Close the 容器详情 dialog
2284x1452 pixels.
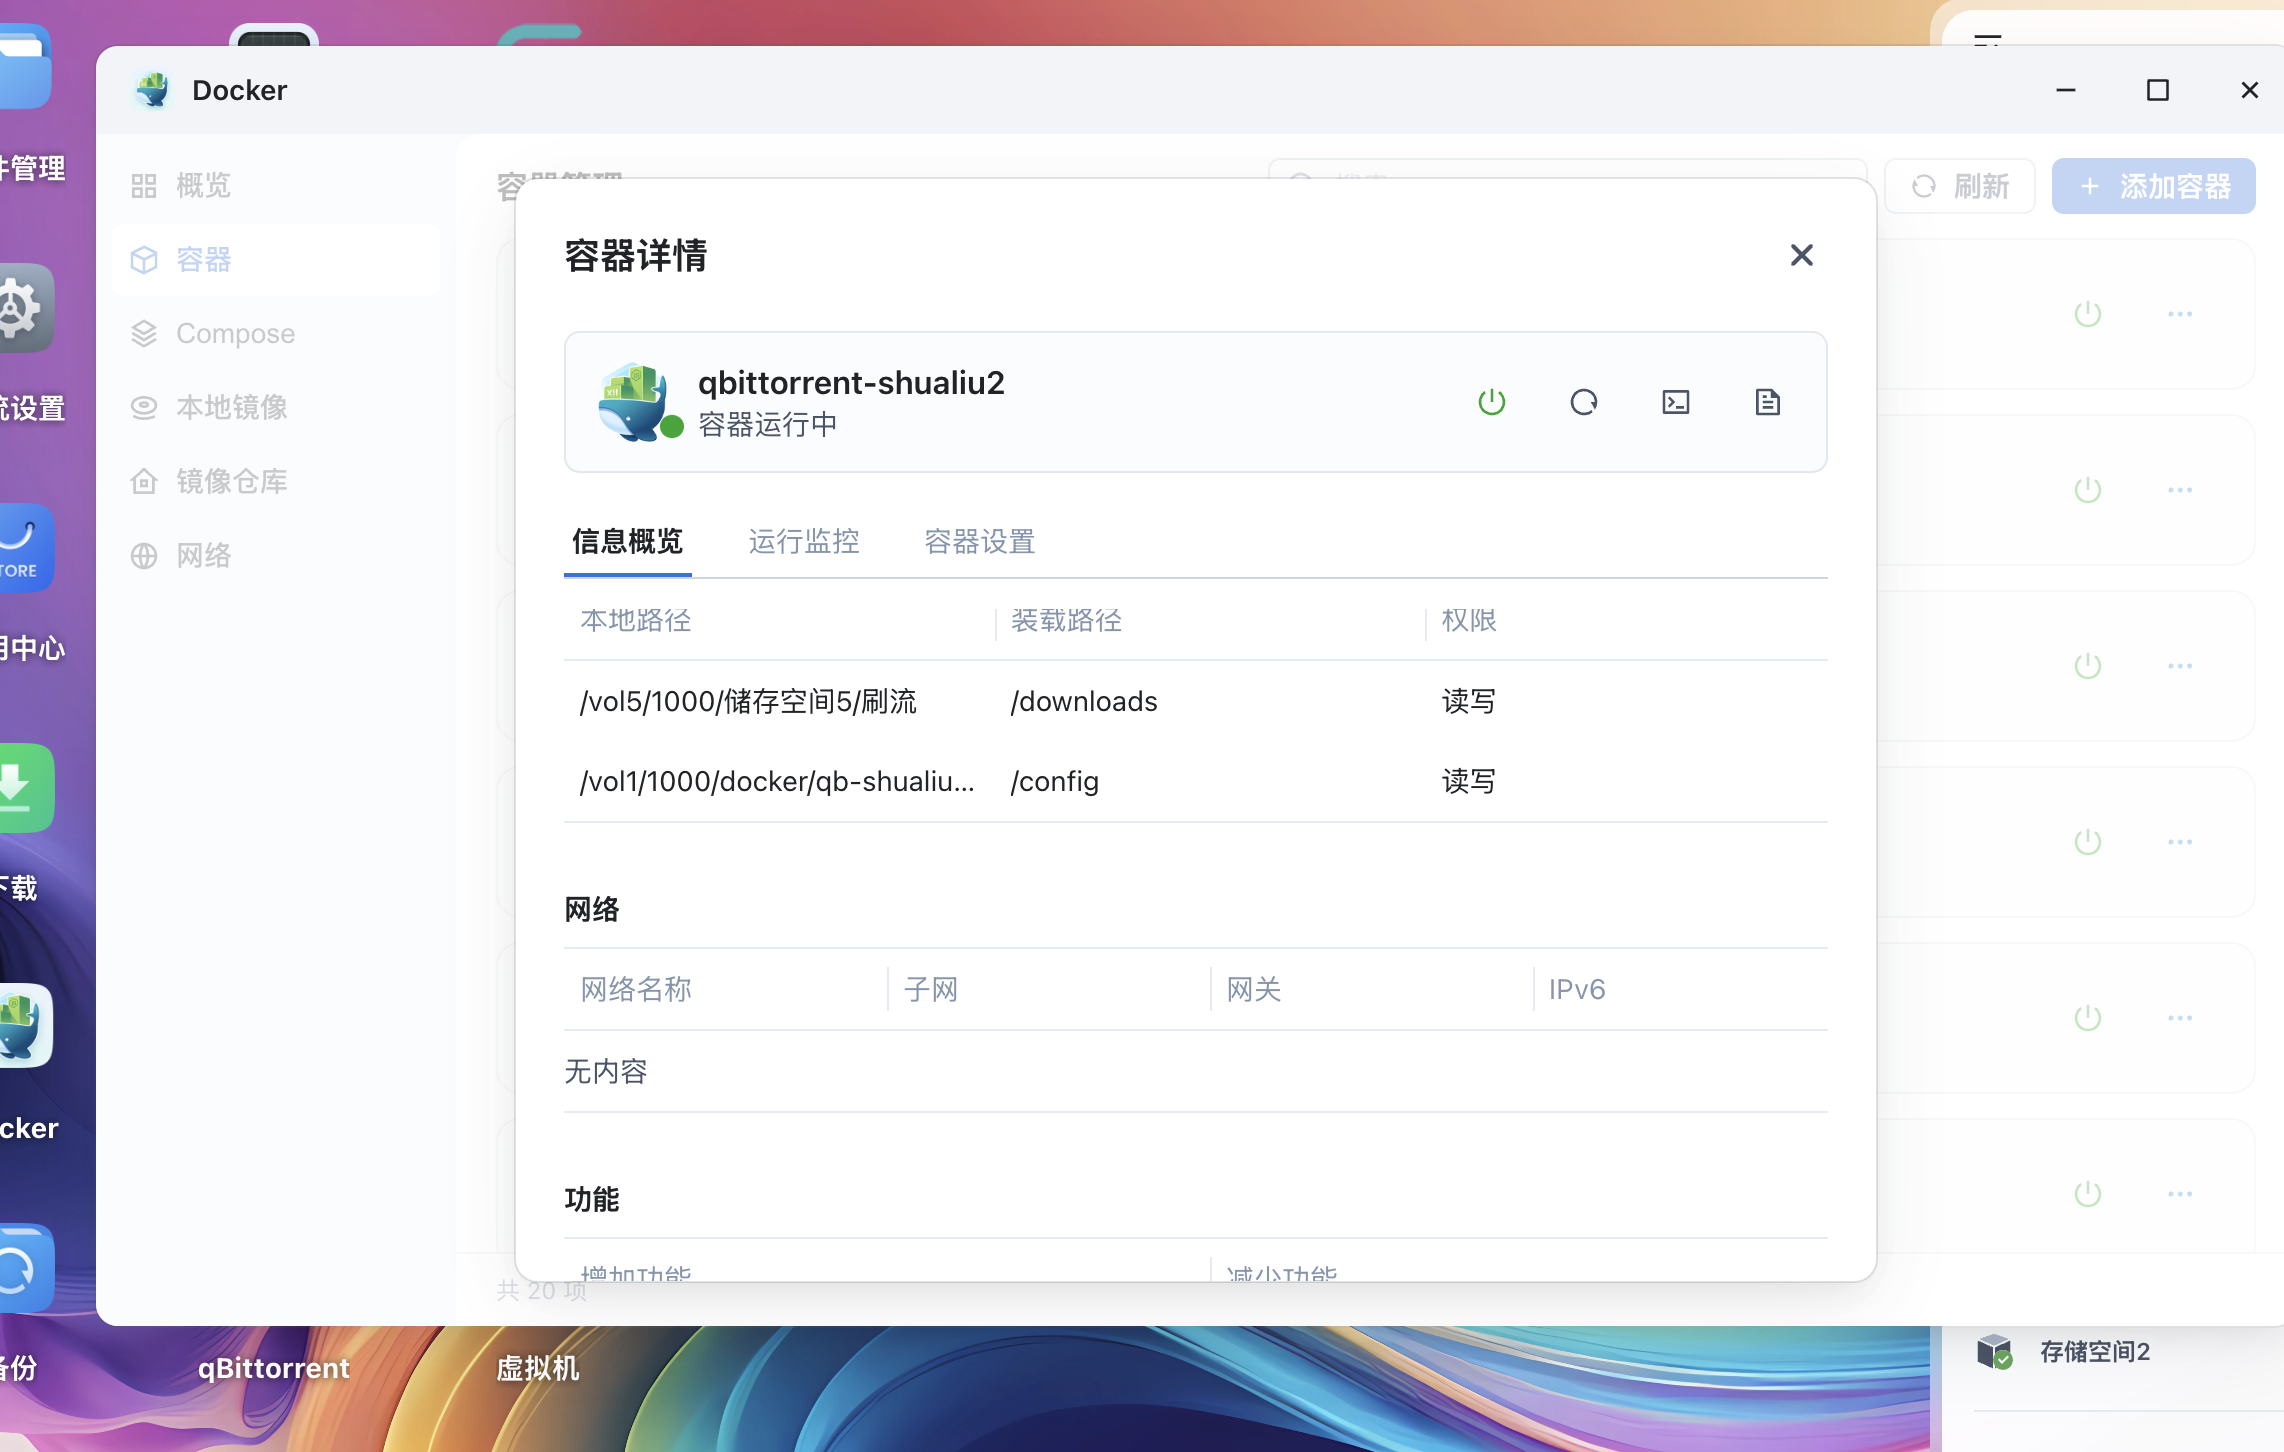pyautogui.click(x=1801, y=255)
